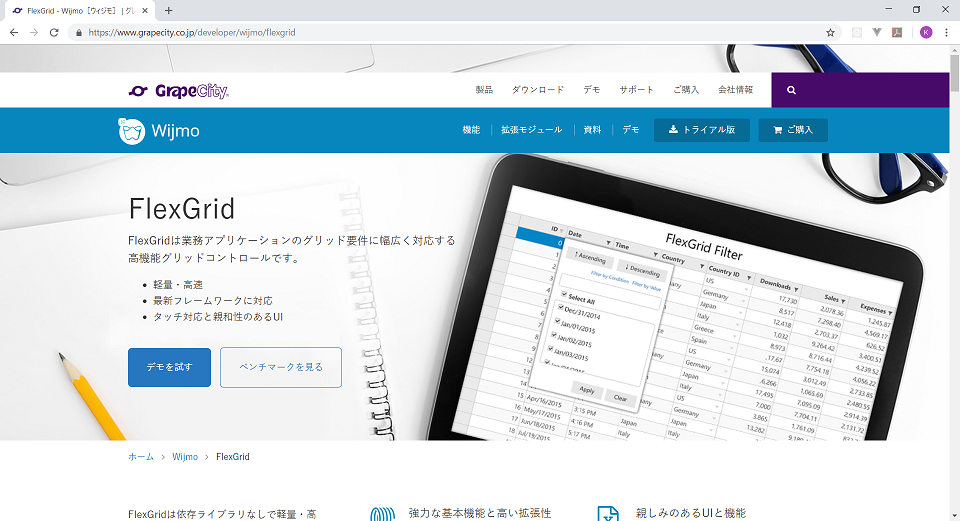
Task: Open the 会社情報 menu
Action: click(735, 90)
